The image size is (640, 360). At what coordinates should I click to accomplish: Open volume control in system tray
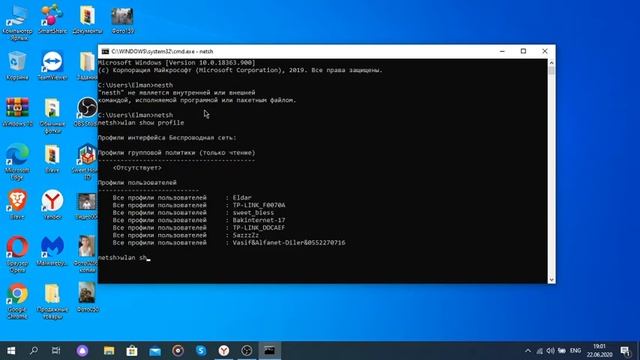point(550,351)
